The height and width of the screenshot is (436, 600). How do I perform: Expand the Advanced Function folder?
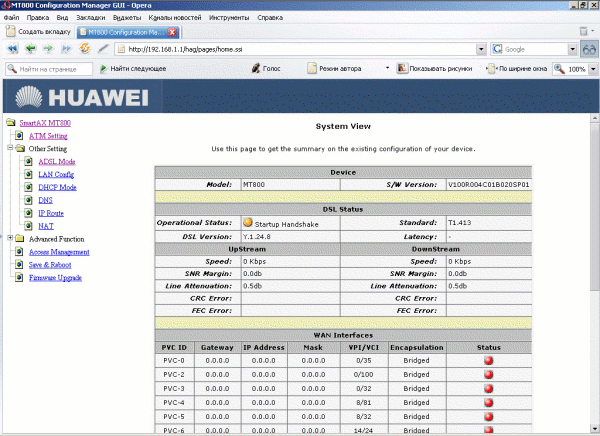[x=10, y=238]
